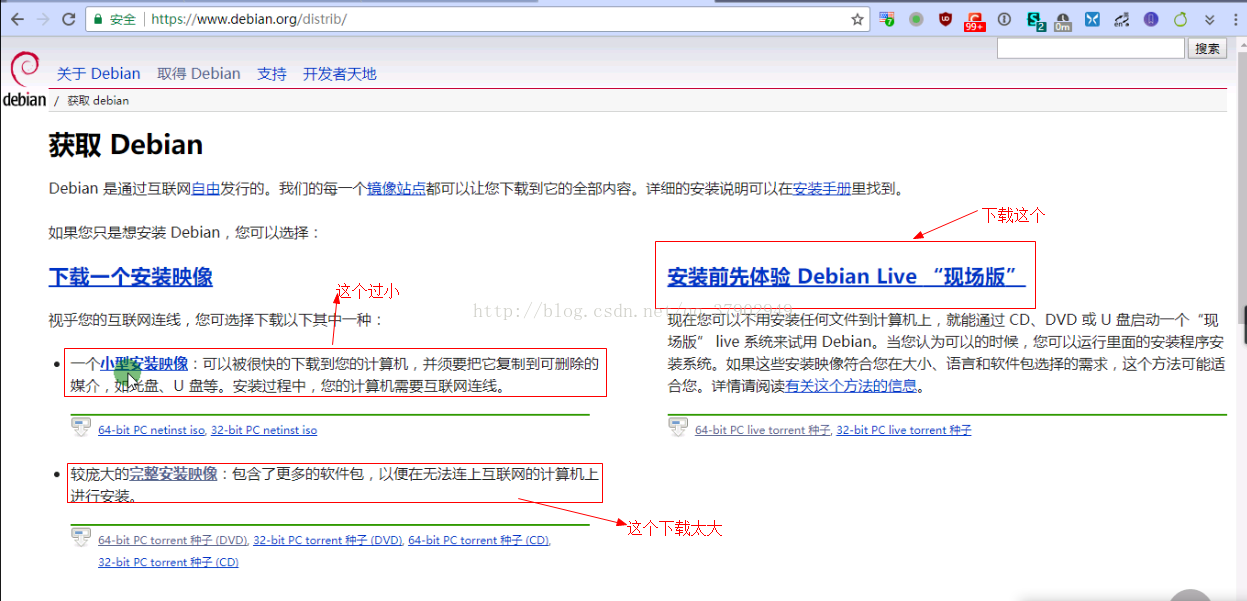Click the browser forward arrow

point(43,19)
